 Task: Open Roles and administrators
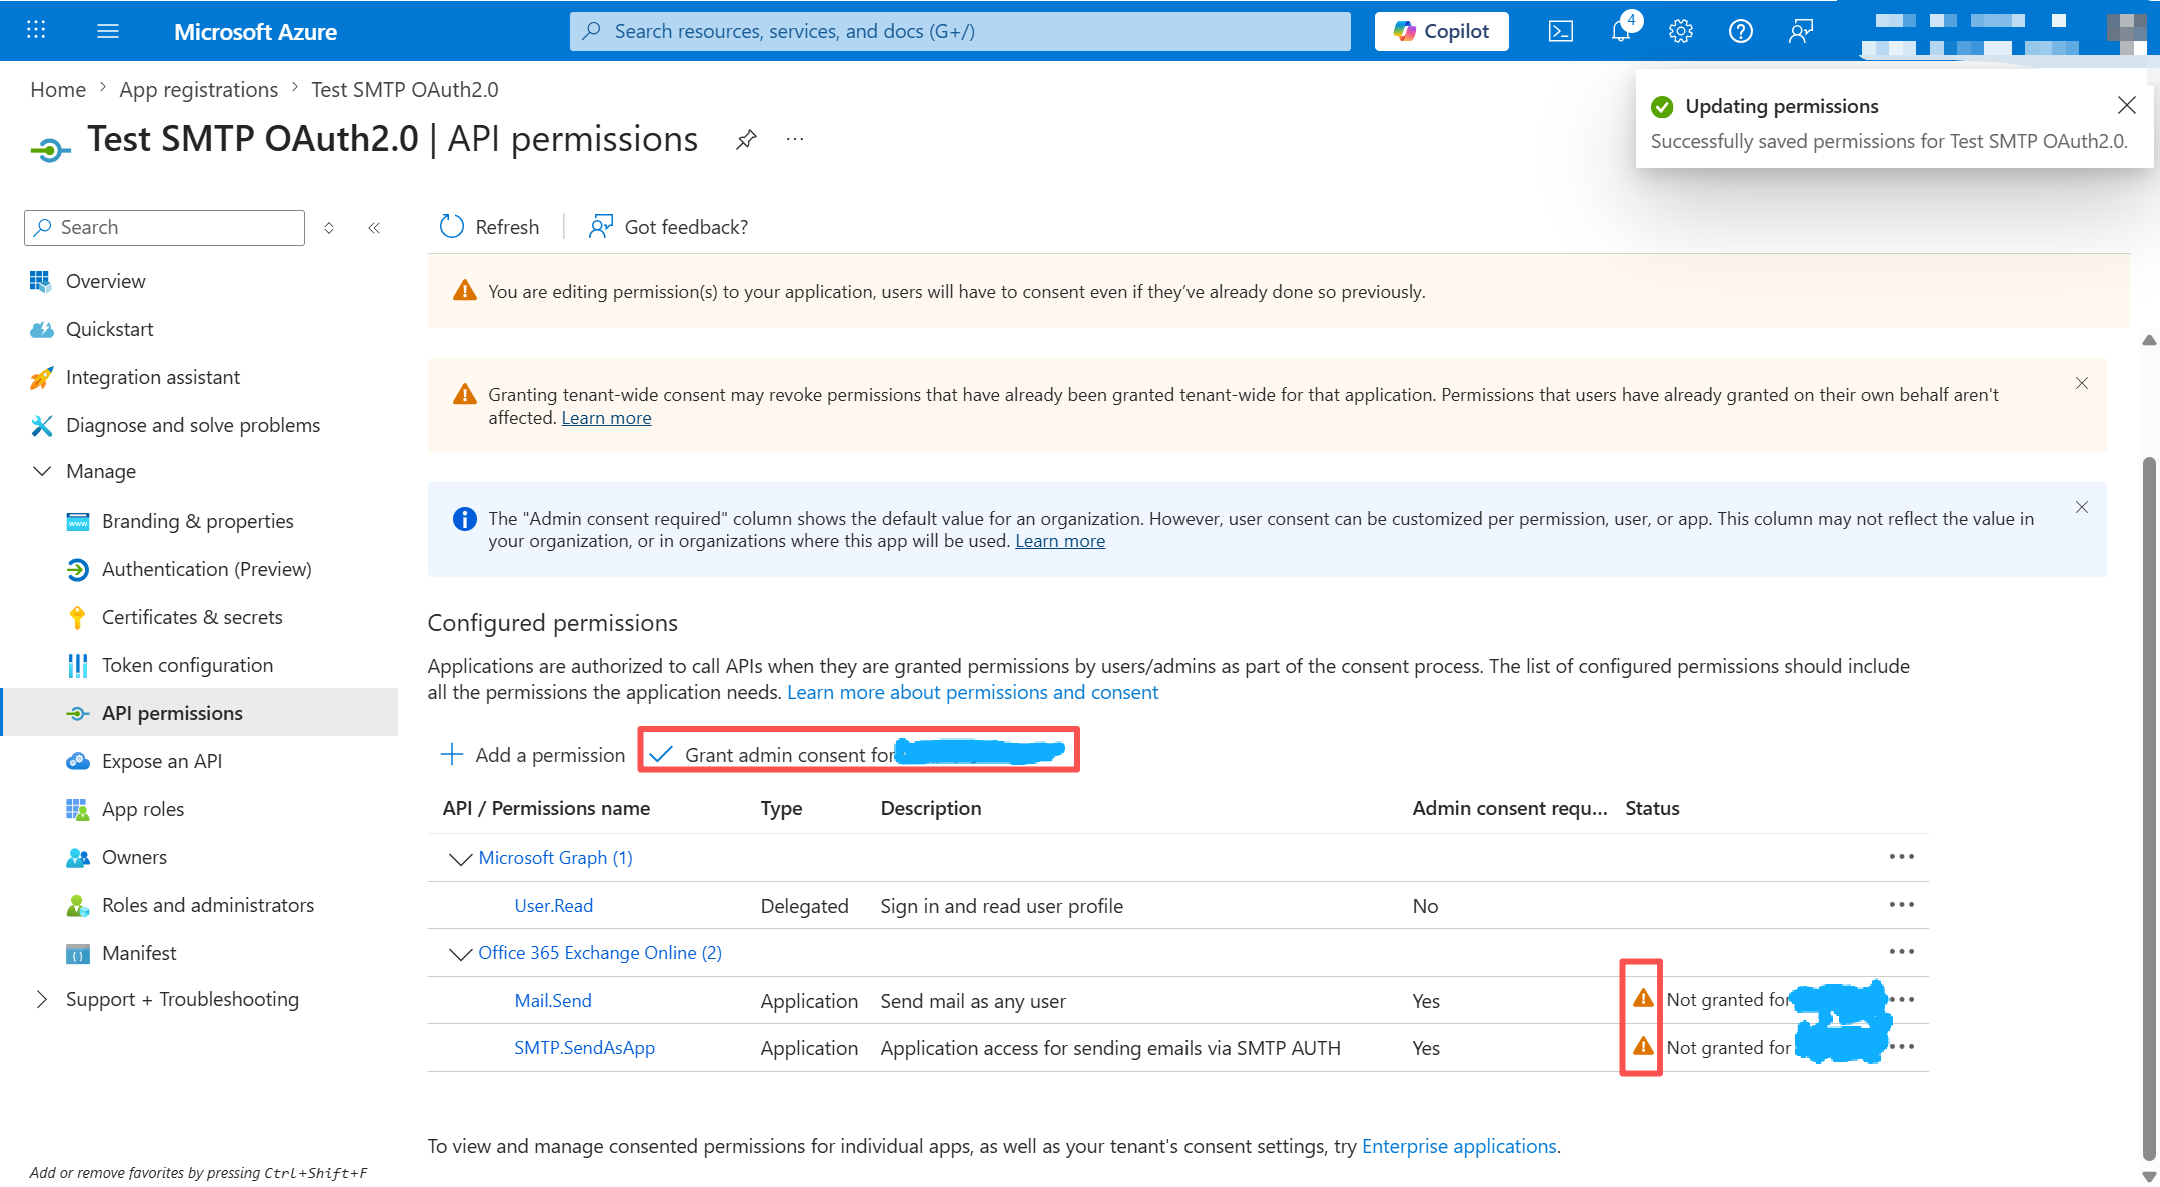207,905
